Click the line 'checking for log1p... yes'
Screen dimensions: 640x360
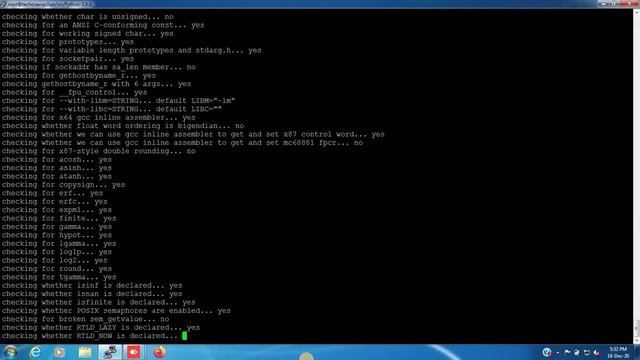(x=57, y=252)
